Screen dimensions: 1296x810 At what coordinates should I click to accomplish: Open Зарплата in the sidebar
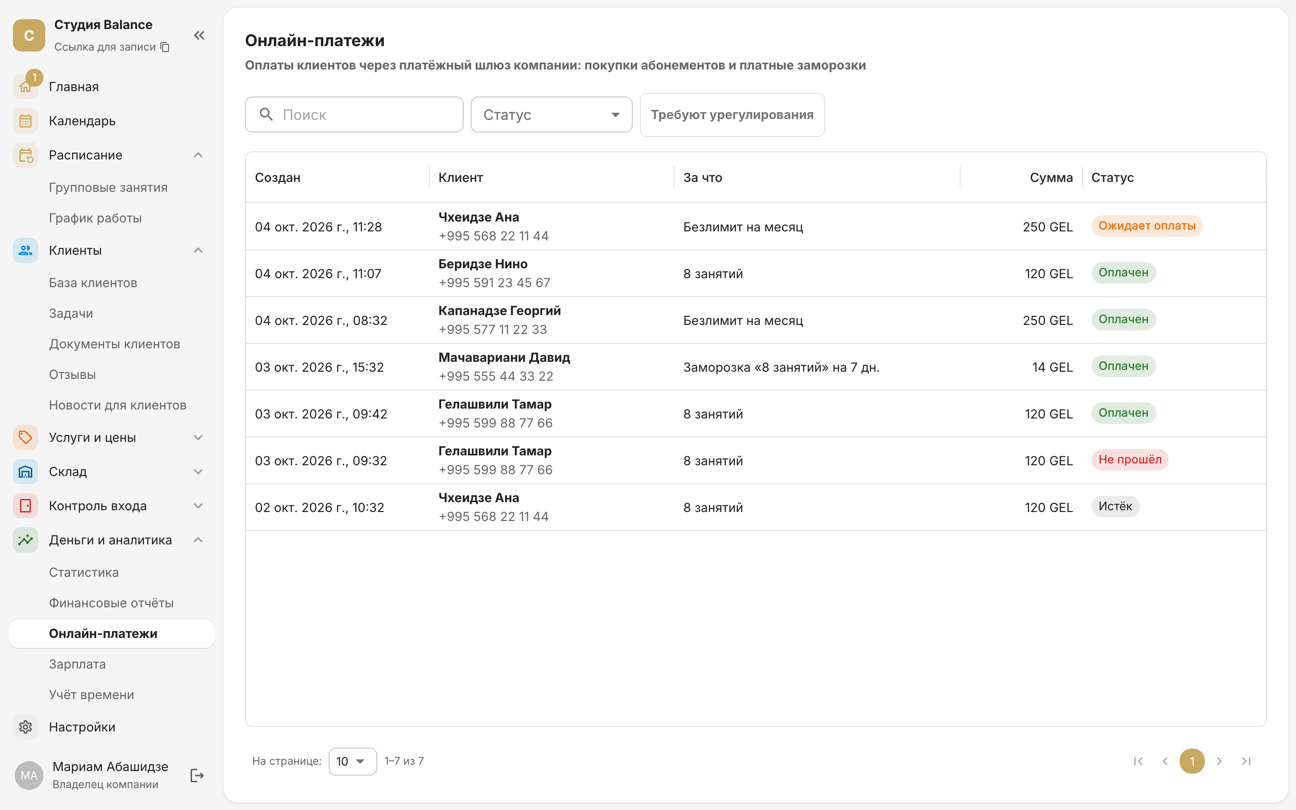point(77,664)
